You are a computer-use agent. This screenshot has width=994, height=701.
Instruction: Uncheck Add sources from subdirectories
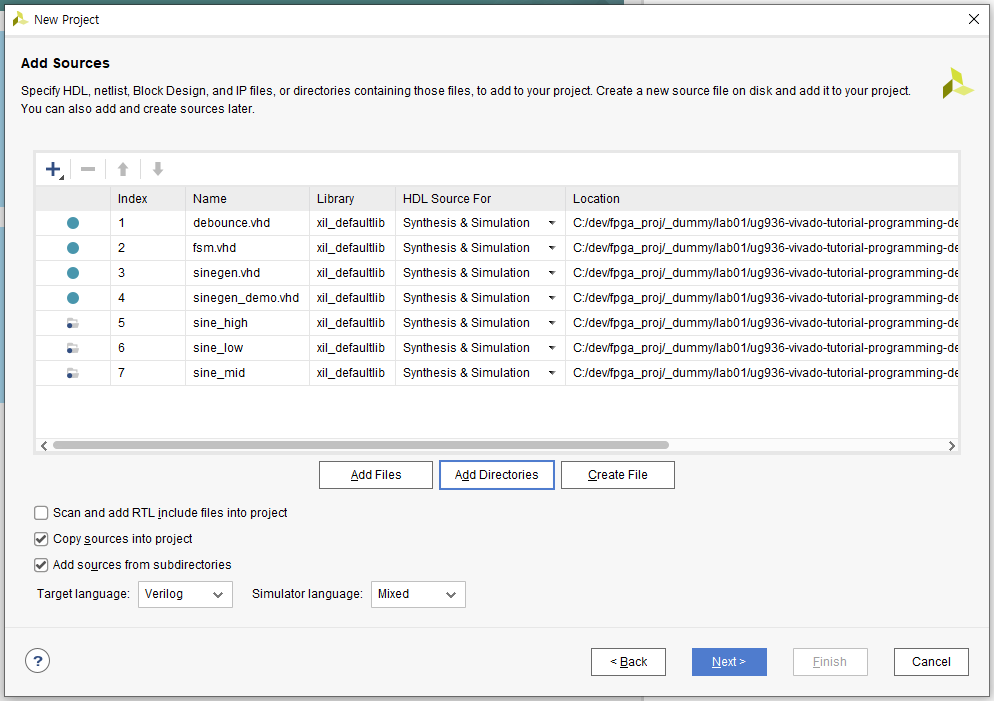tap(41, 565)
